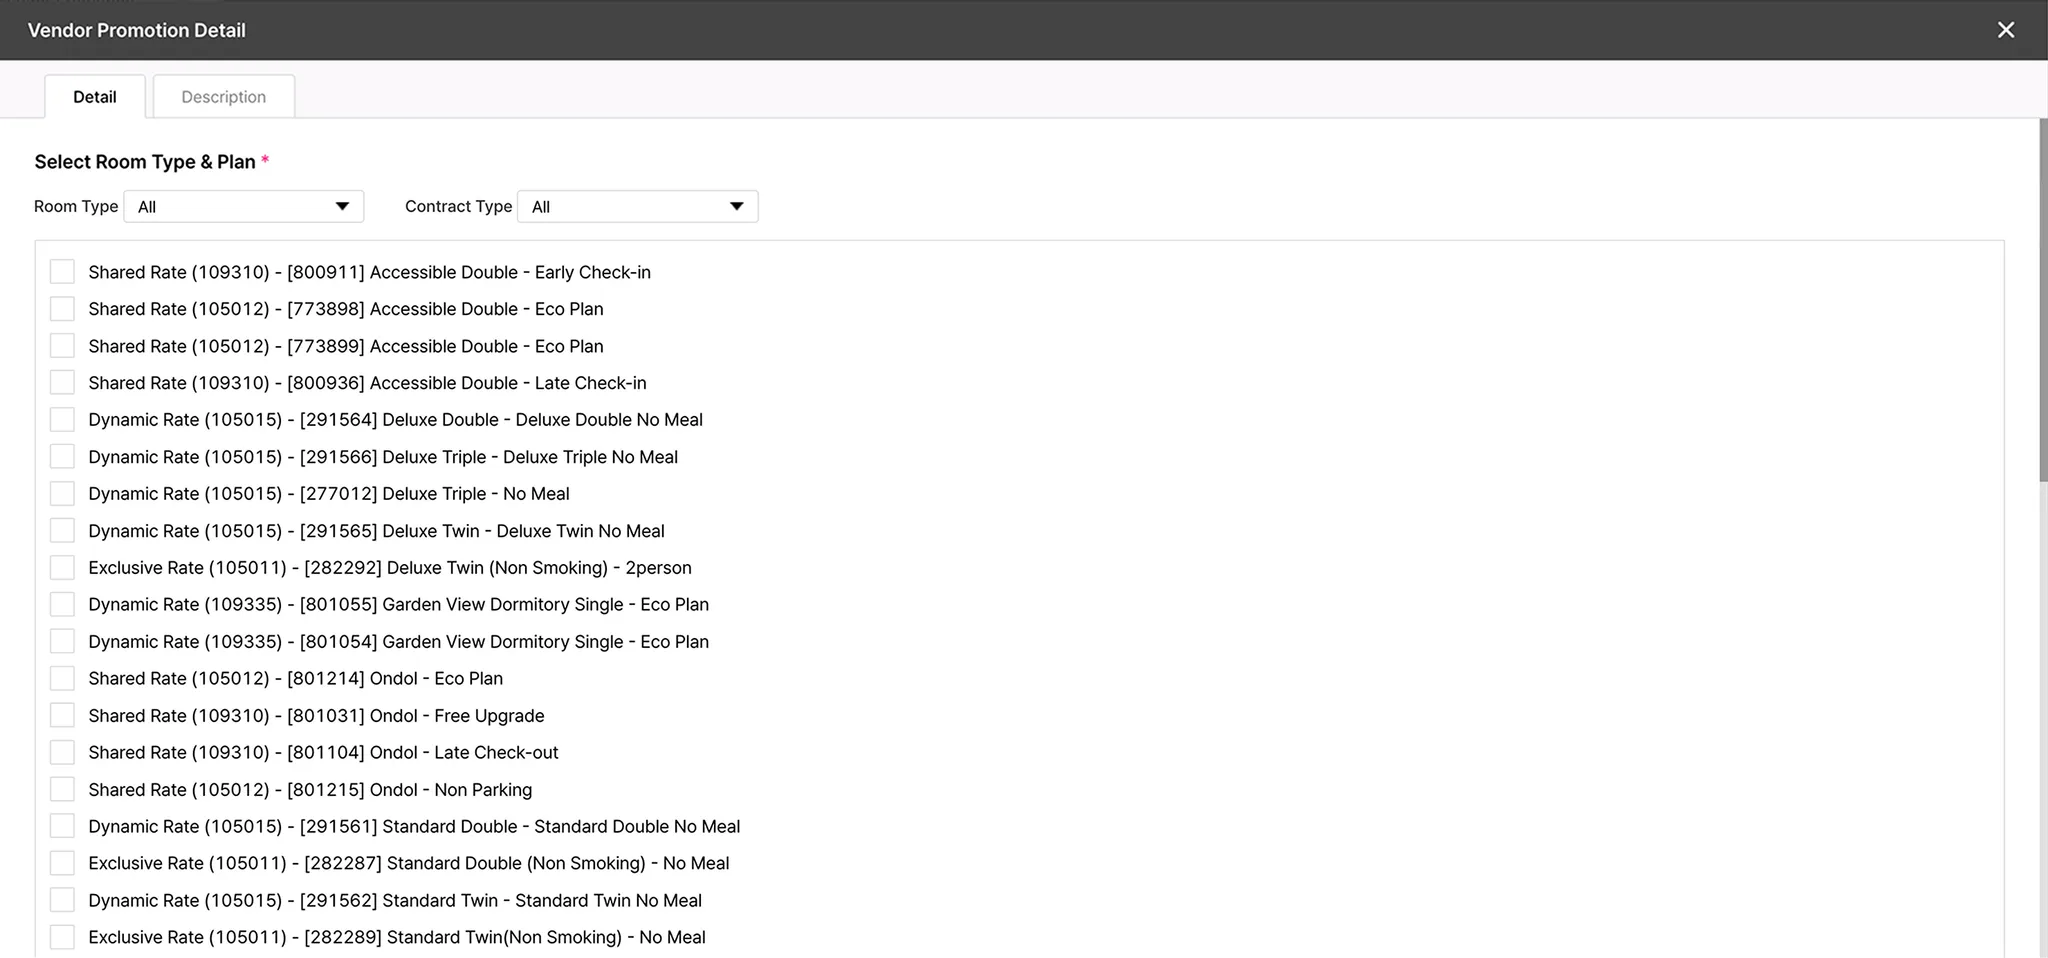This screenshot has width=2048, height=958.
Task: Tick Ondol Non Parking plan [801215]
Action: 62,790
